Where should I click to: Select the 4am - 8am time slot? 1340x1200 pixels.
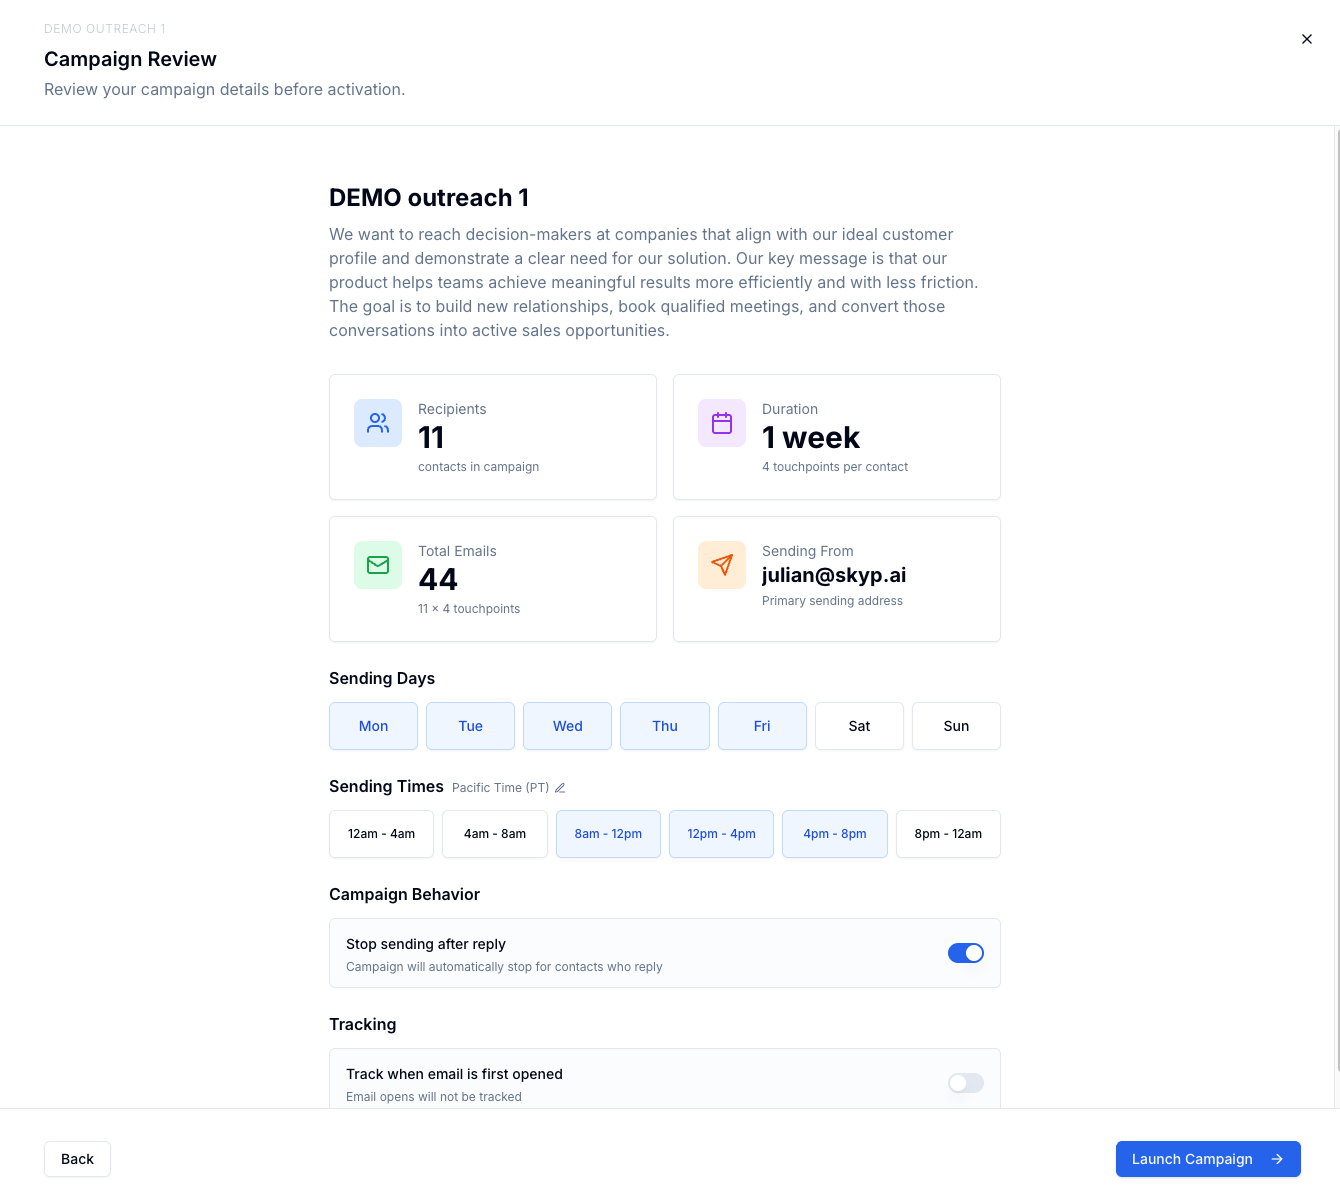494,833
